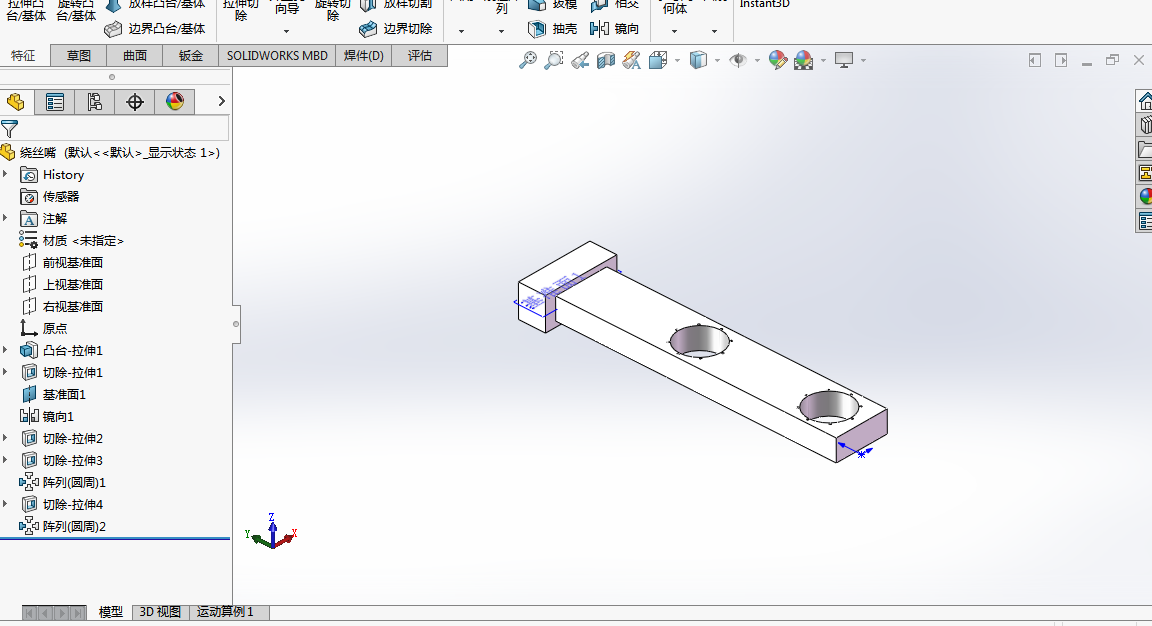This screenshot has height=626, width=1152.
Task: Expand right panel with arrow button
Action: click(x=1061, y=60)
